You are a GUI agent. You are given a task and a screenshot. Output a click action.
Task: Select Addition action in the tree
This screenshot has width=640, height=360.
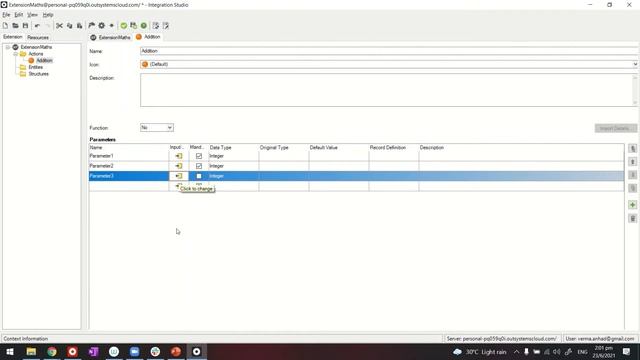pyautogui.click(x=44, y=60)
